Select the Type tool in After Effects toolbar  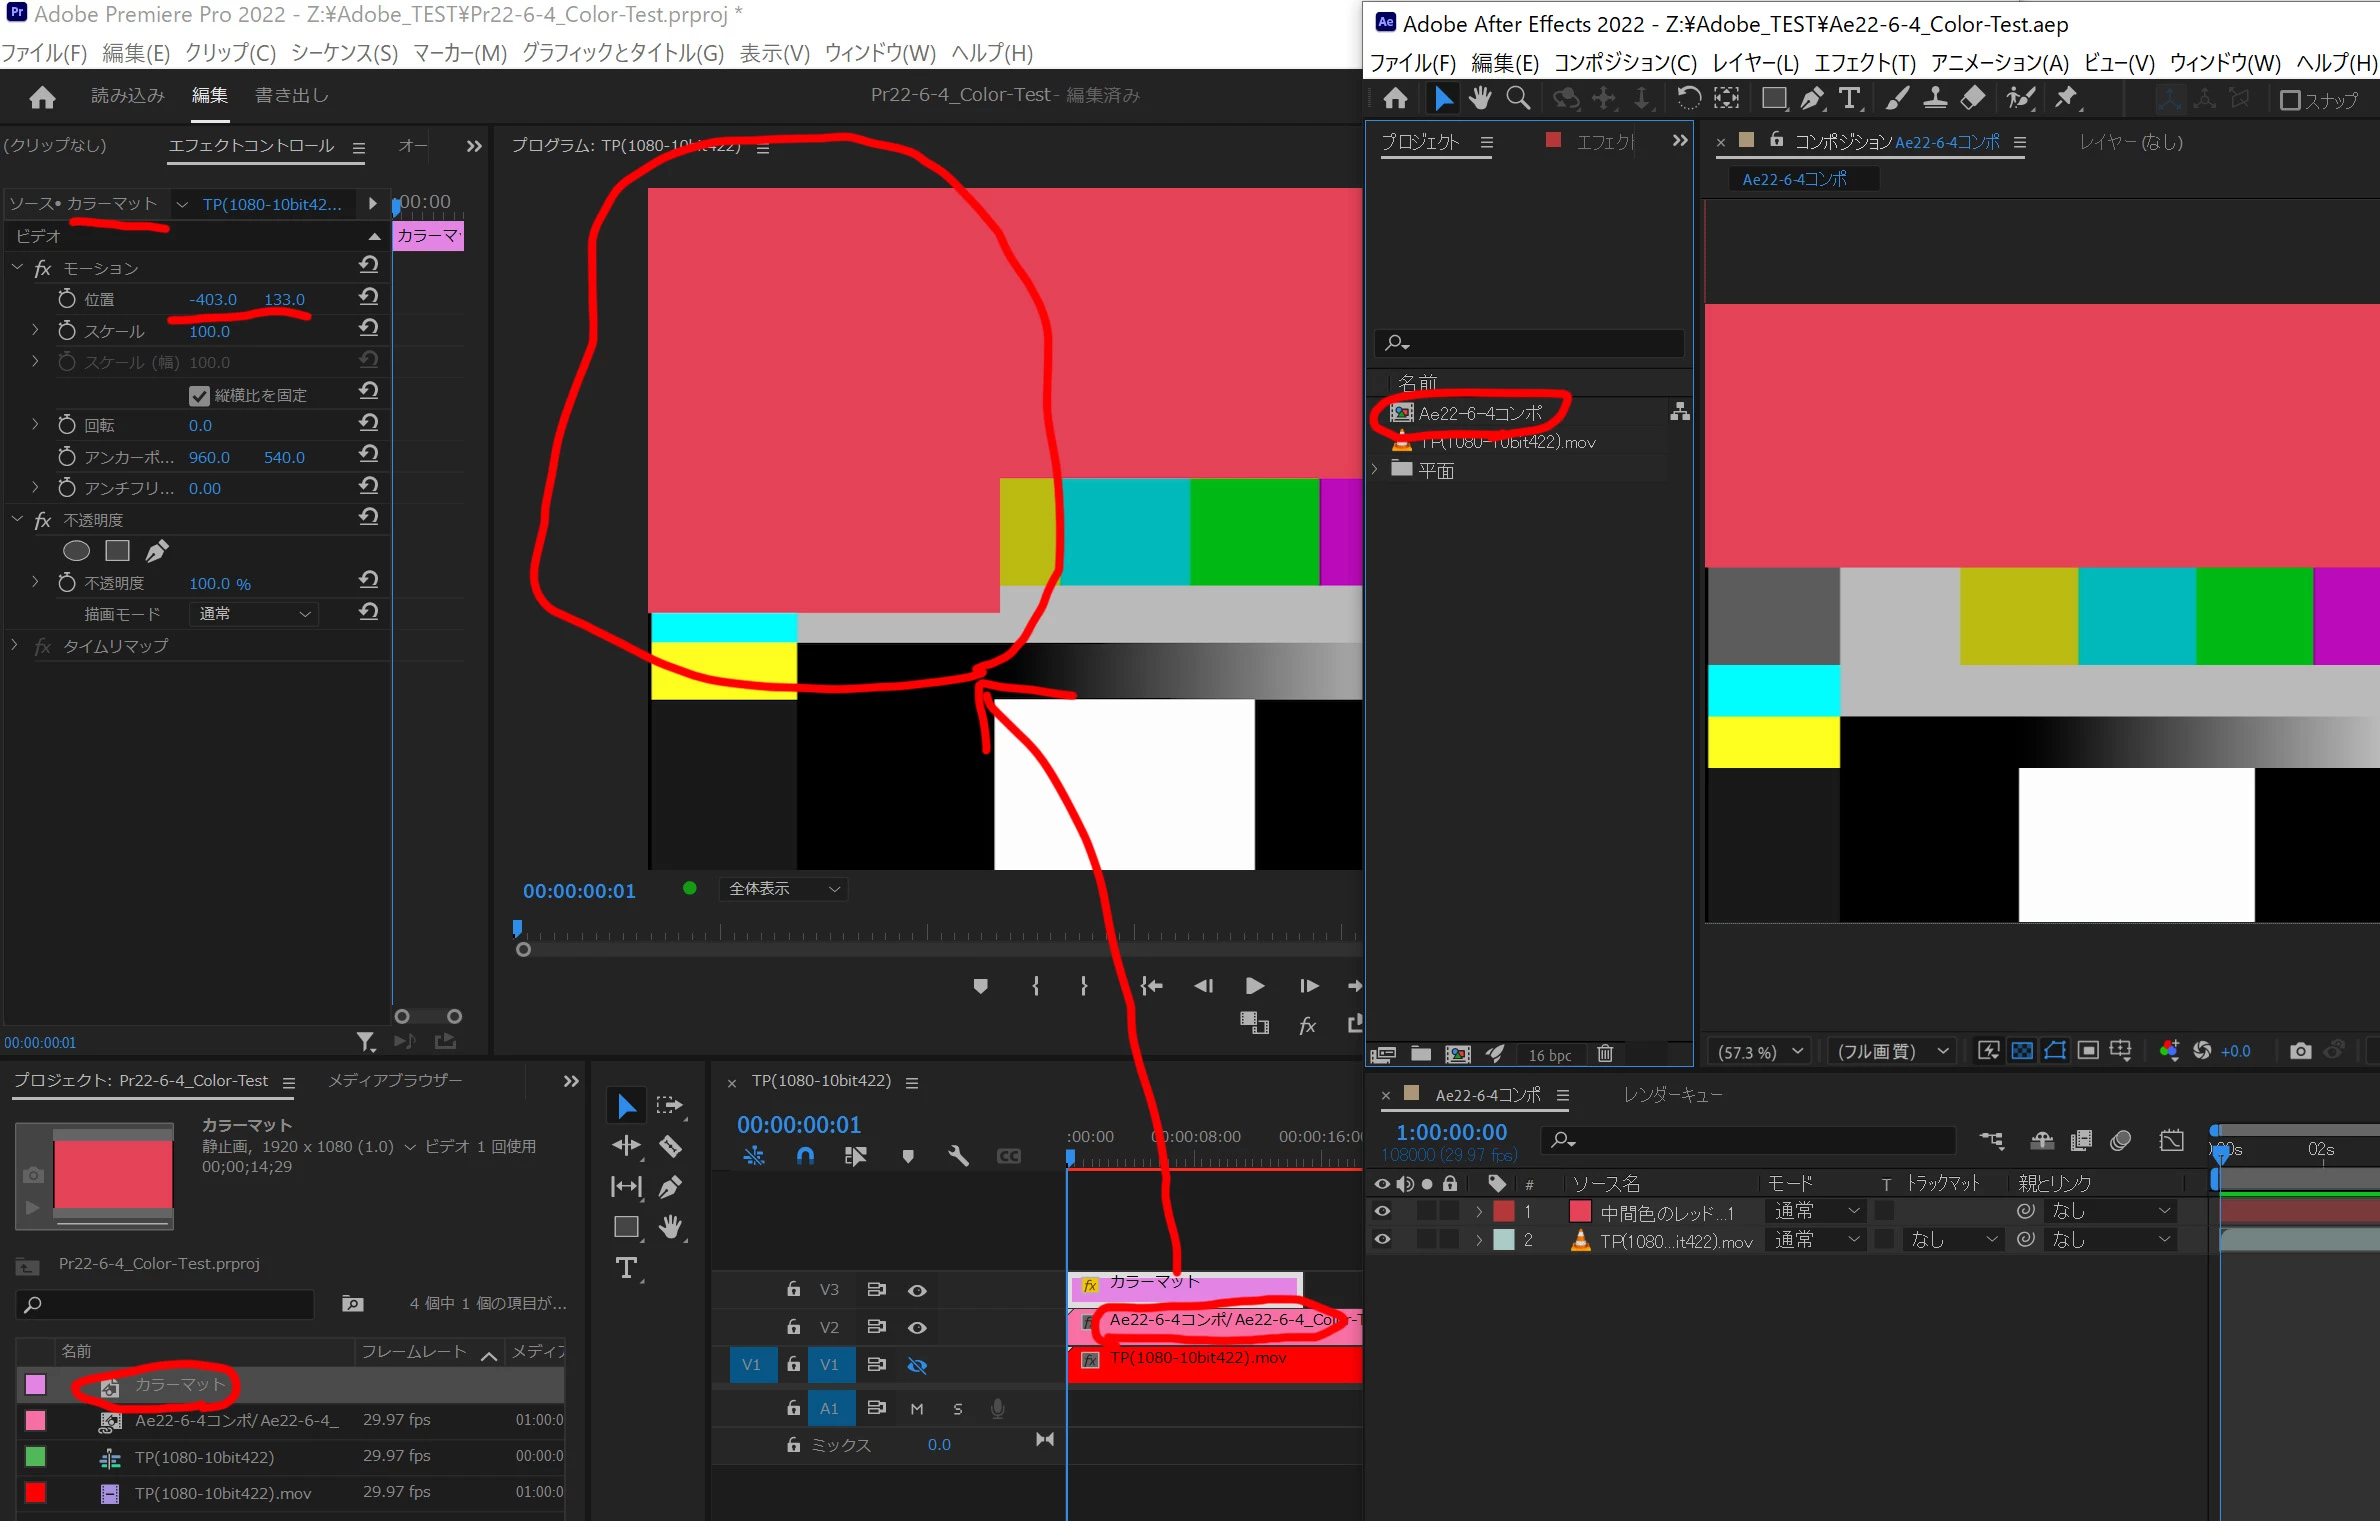pyautogui.click(x=1849, y=98)
